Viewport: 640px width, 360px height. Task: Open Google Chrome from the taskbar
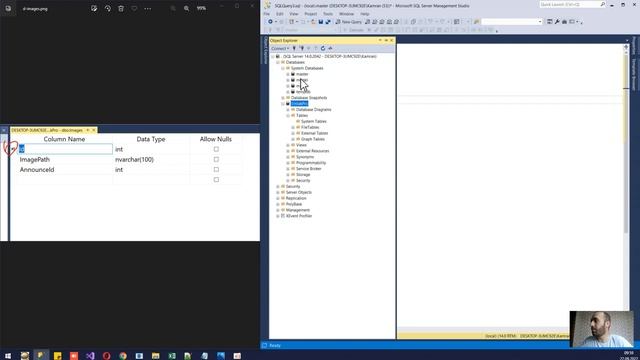(123, 356)
